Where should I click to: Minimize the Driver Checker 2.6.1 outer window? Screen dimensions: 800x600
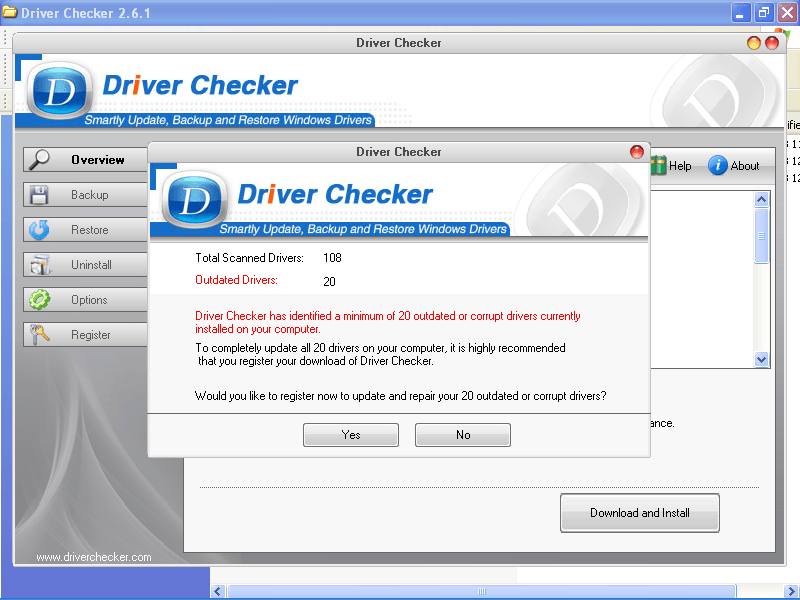(x=740, y=12)
